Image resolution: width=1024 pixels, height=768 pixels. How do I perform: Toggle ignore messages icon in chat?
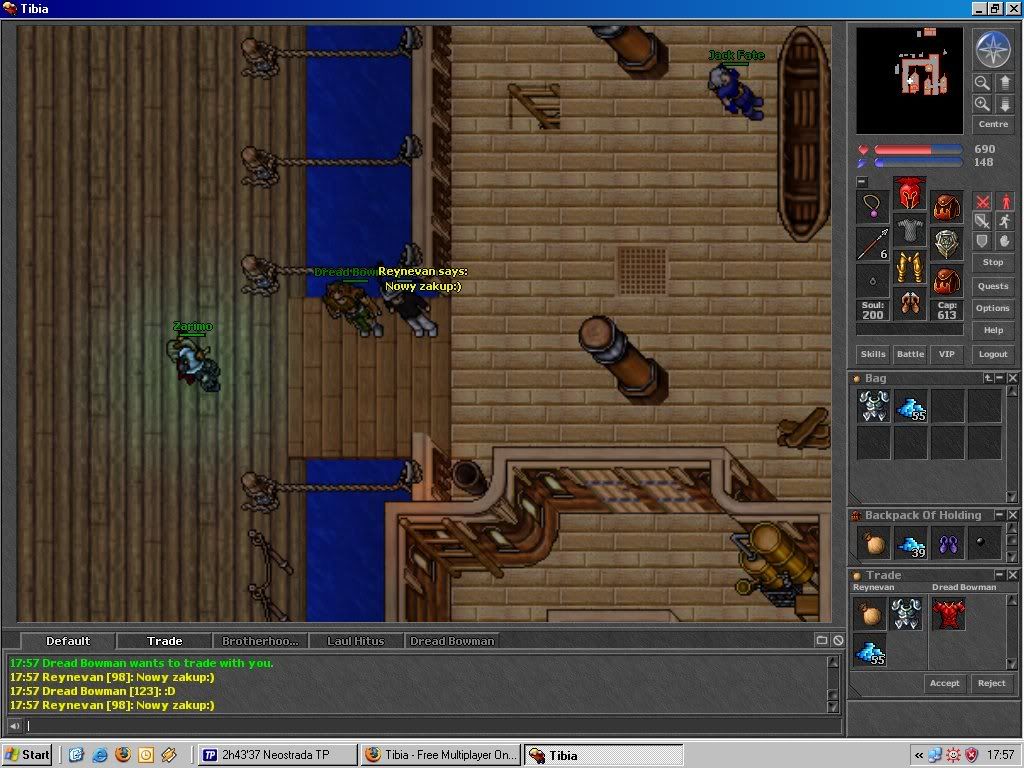[839, 641]
